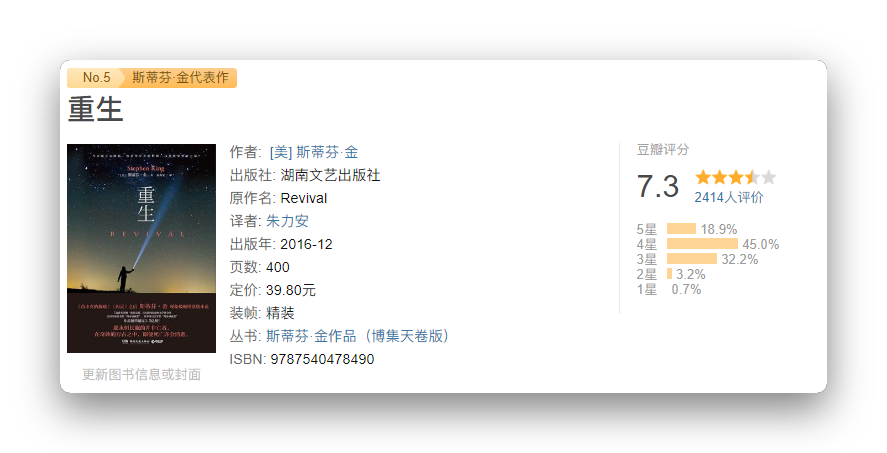Click 更新图书信息或封面 link
887x453 pixels.
coord(141,374)
